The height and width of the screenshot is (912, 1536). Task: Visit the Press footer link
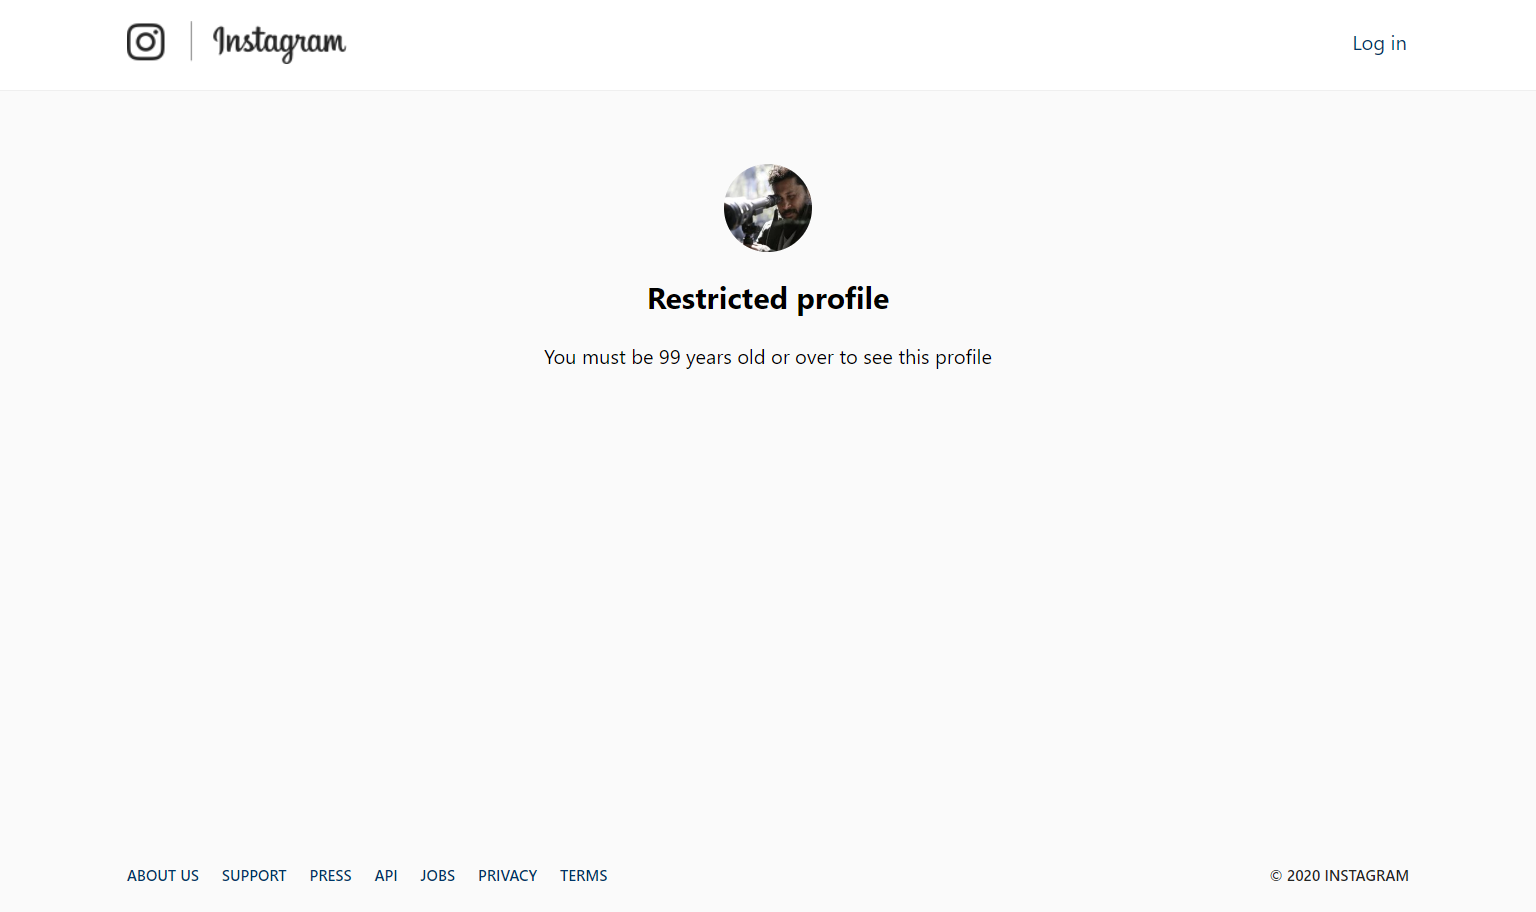[x=330, y=876]
